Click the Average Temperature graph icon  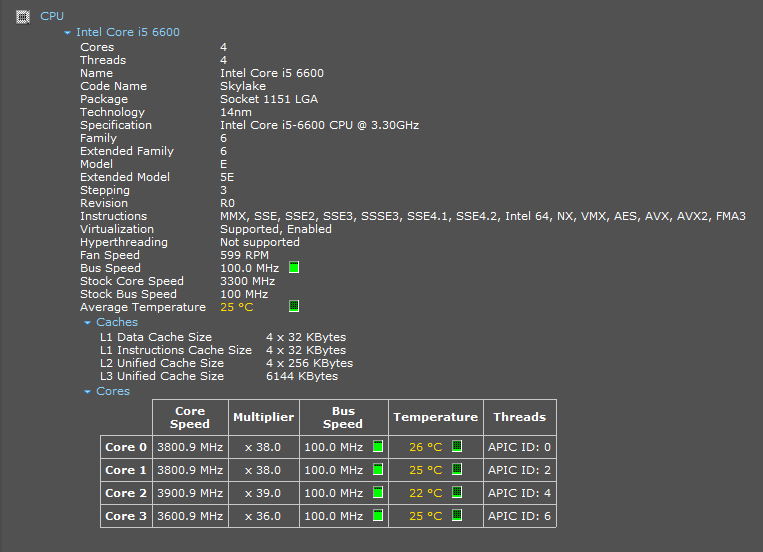coord(294,306)
